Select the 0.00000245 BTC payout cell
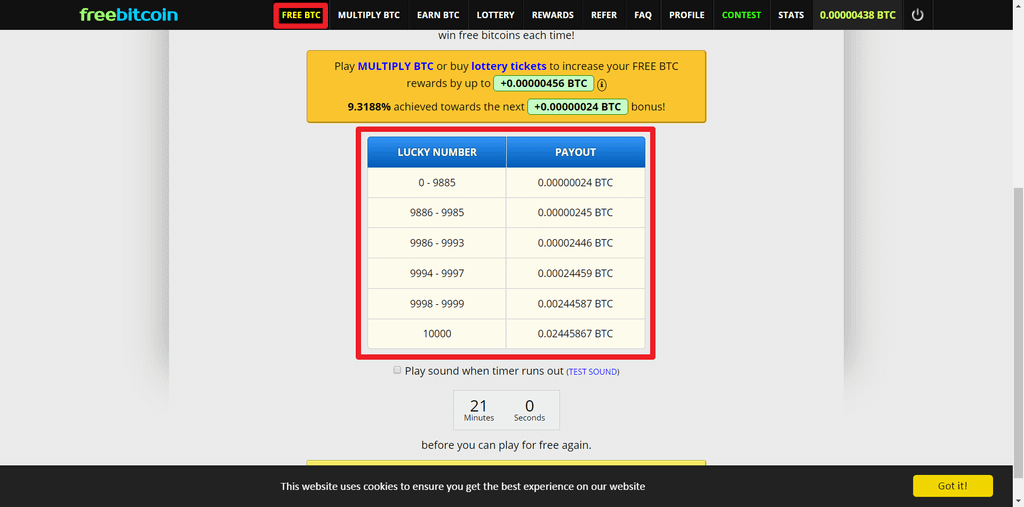This screenshot has height=507, width=1024. click(575, 213)
